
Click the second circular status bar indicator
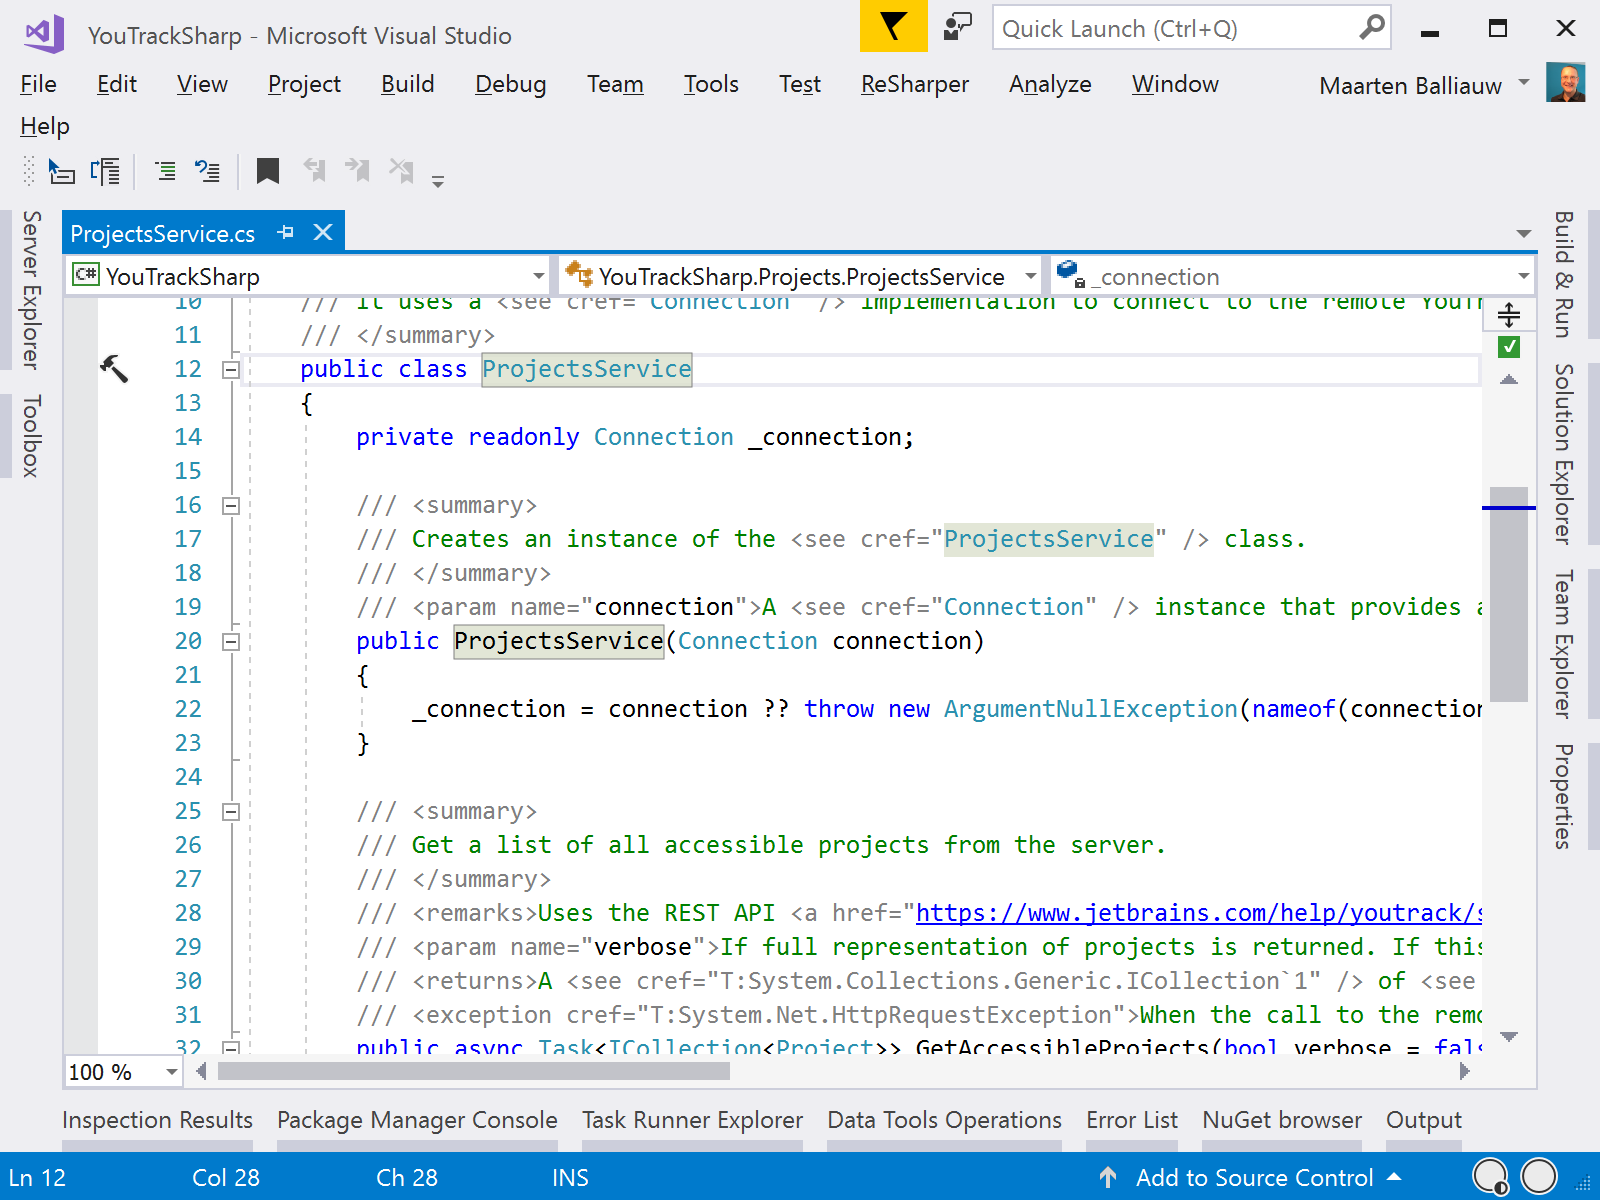point(1539,1176)
